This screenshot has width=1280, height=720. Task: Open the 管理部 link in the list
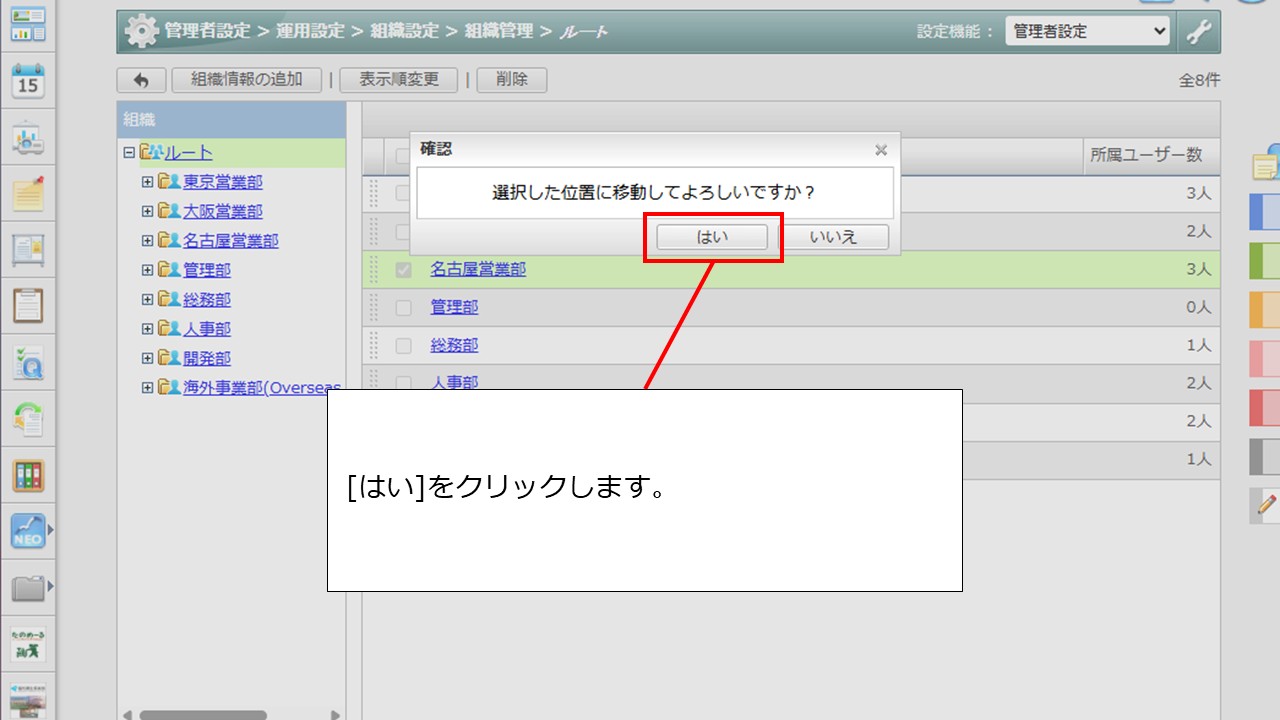(x=454, y=308)
